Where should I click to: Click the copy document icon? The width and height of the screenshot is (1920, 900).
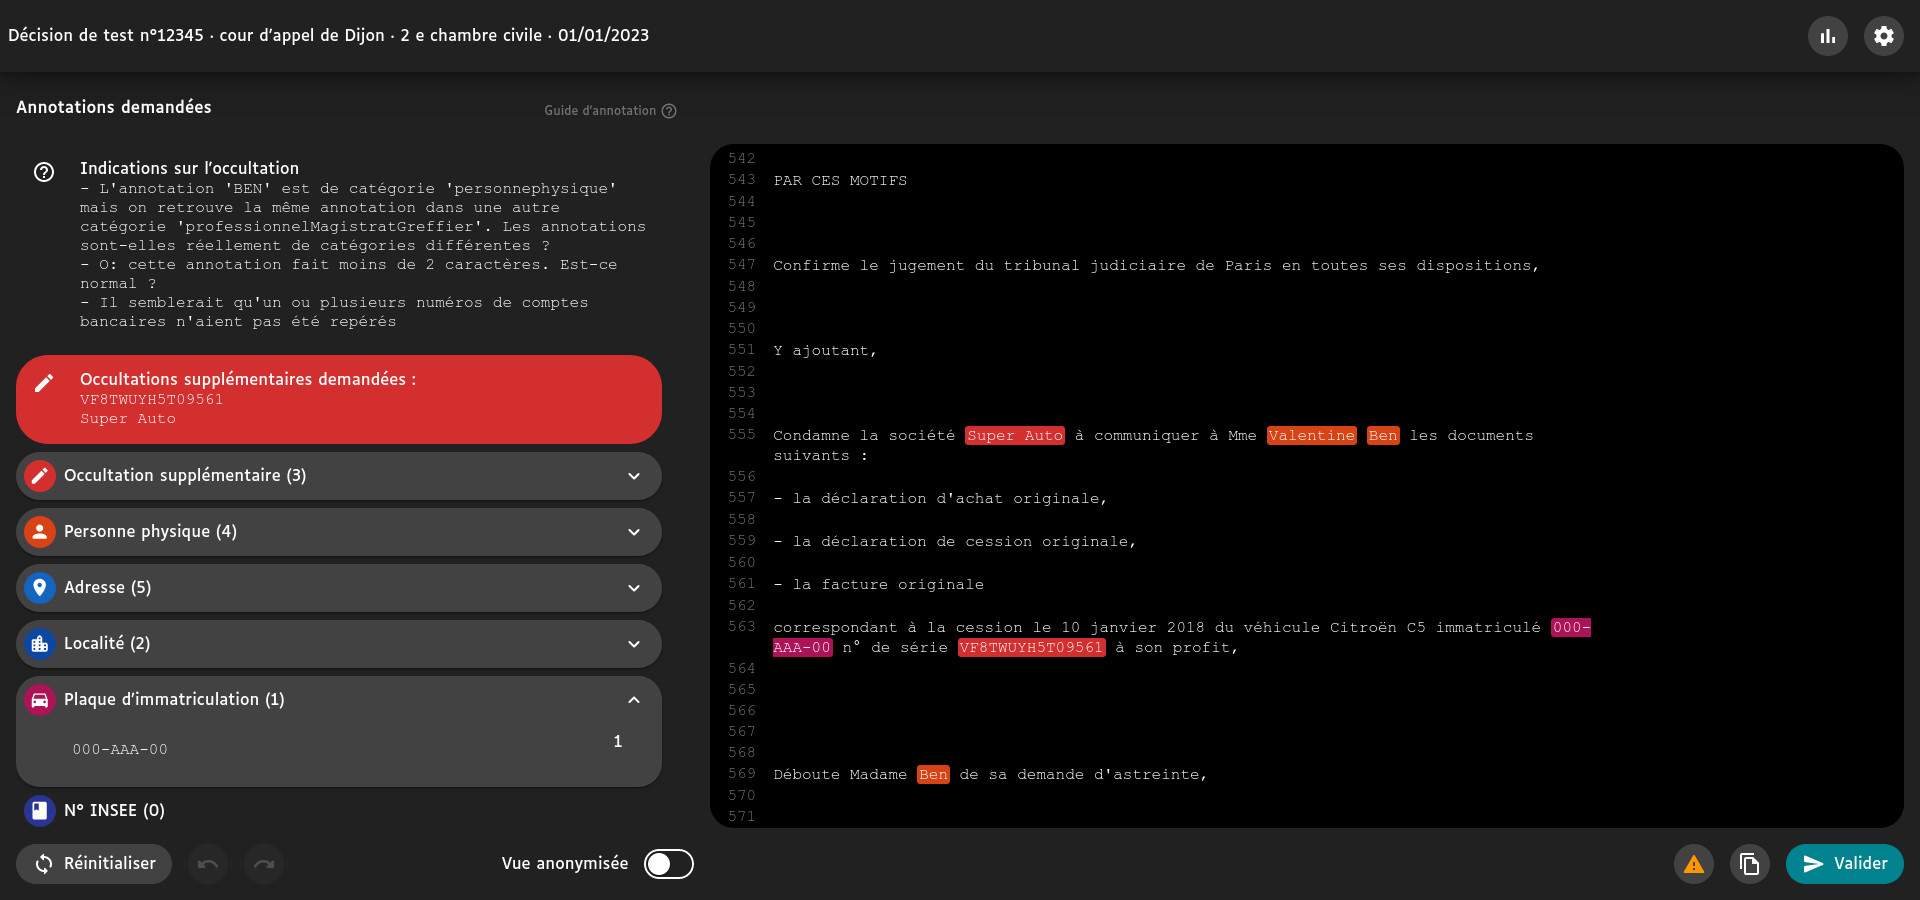coord(1750,864)
